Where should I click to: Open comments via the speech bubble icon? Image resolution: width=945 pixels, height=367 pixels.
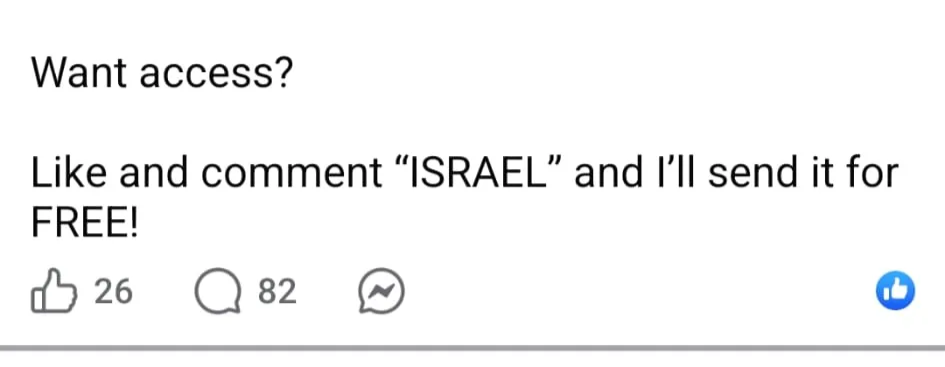tap(217, 292)
